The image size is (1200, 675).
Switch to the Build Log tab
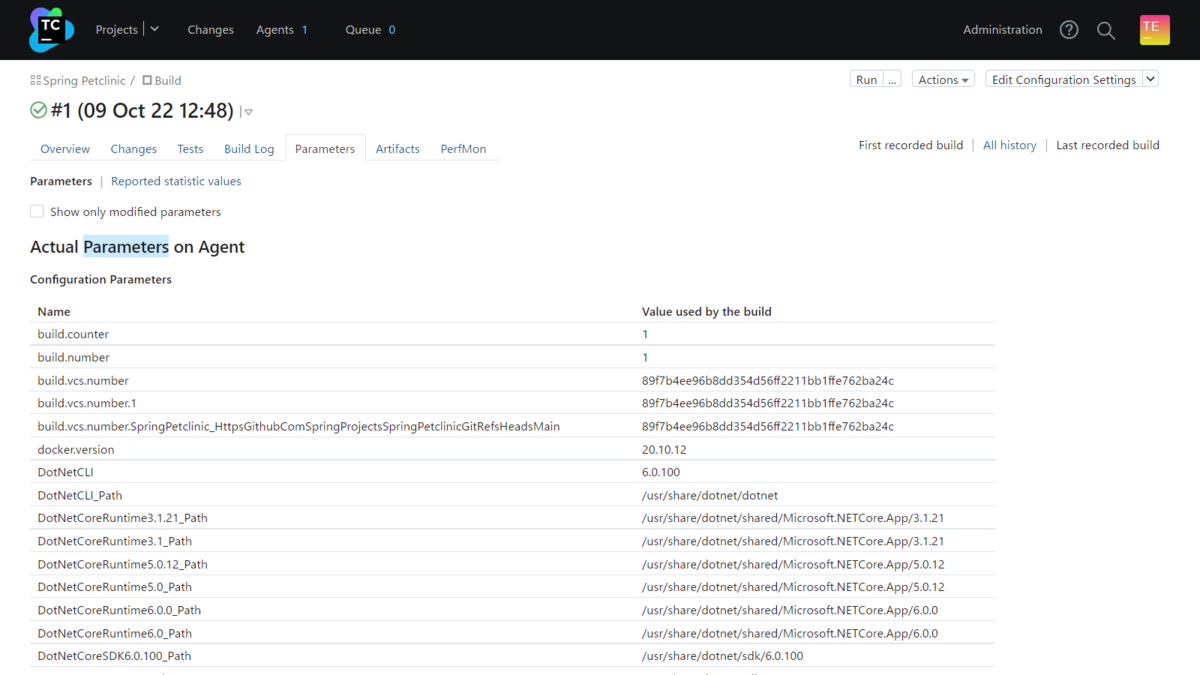(249, 149)
